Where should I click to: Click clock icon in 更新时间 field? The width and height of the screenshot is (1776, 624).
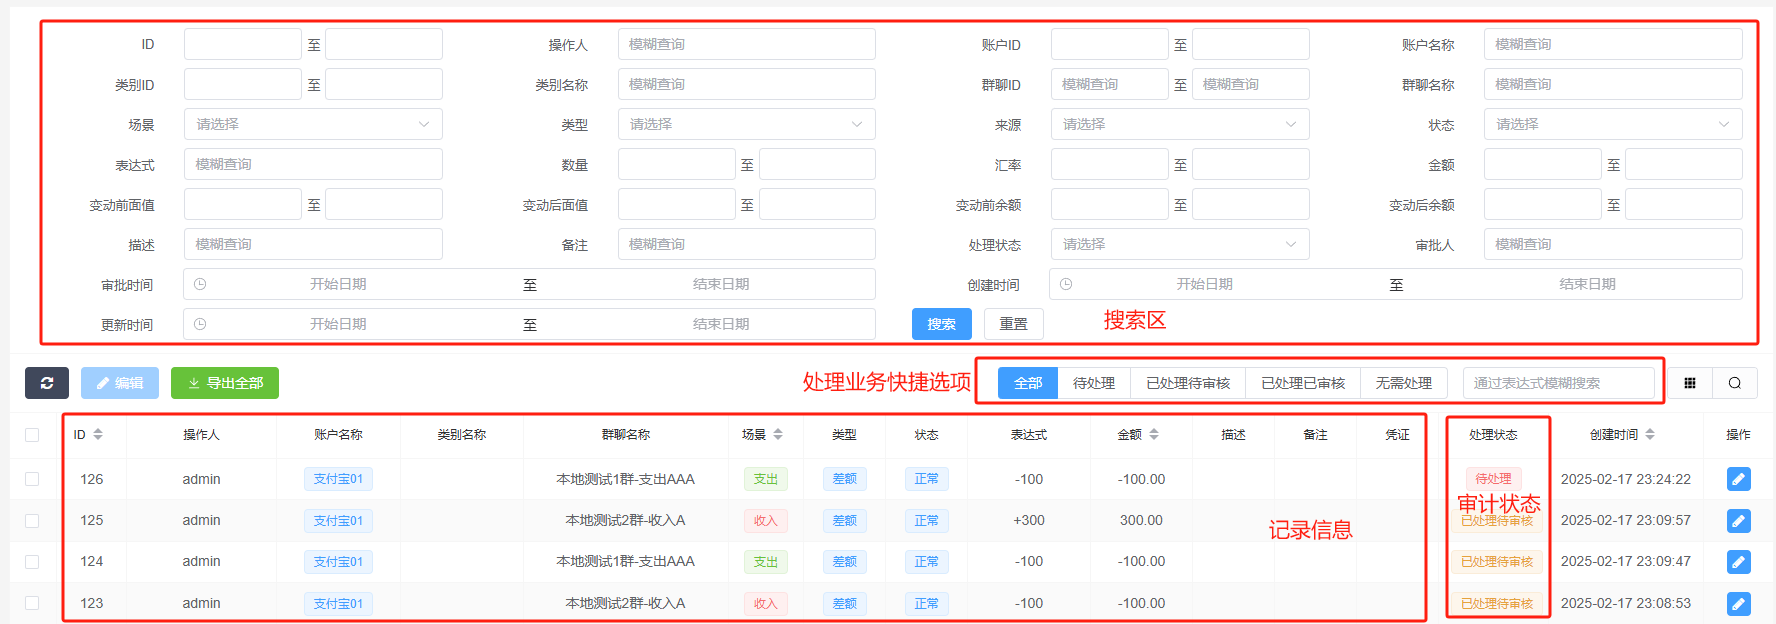[x=200, y=324]
